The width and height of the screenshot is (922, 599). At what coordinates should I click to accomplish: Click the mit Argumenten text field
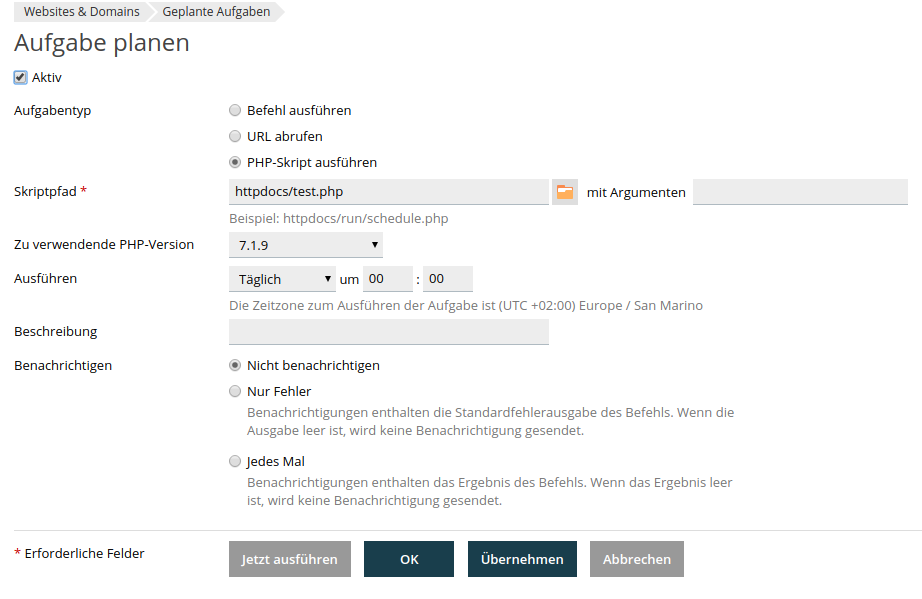tap(800, 192)
